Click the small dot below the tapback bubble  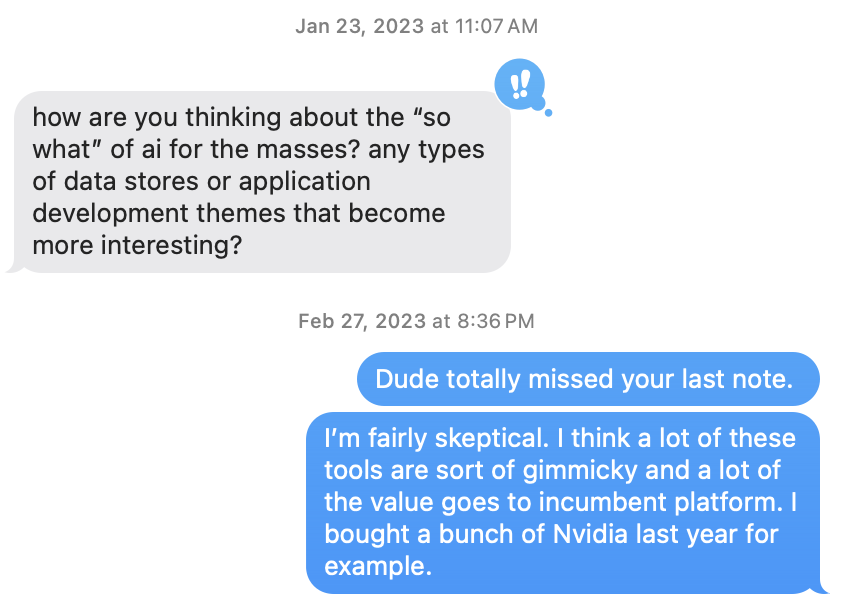pyautogui.click(x=548, y=113)
